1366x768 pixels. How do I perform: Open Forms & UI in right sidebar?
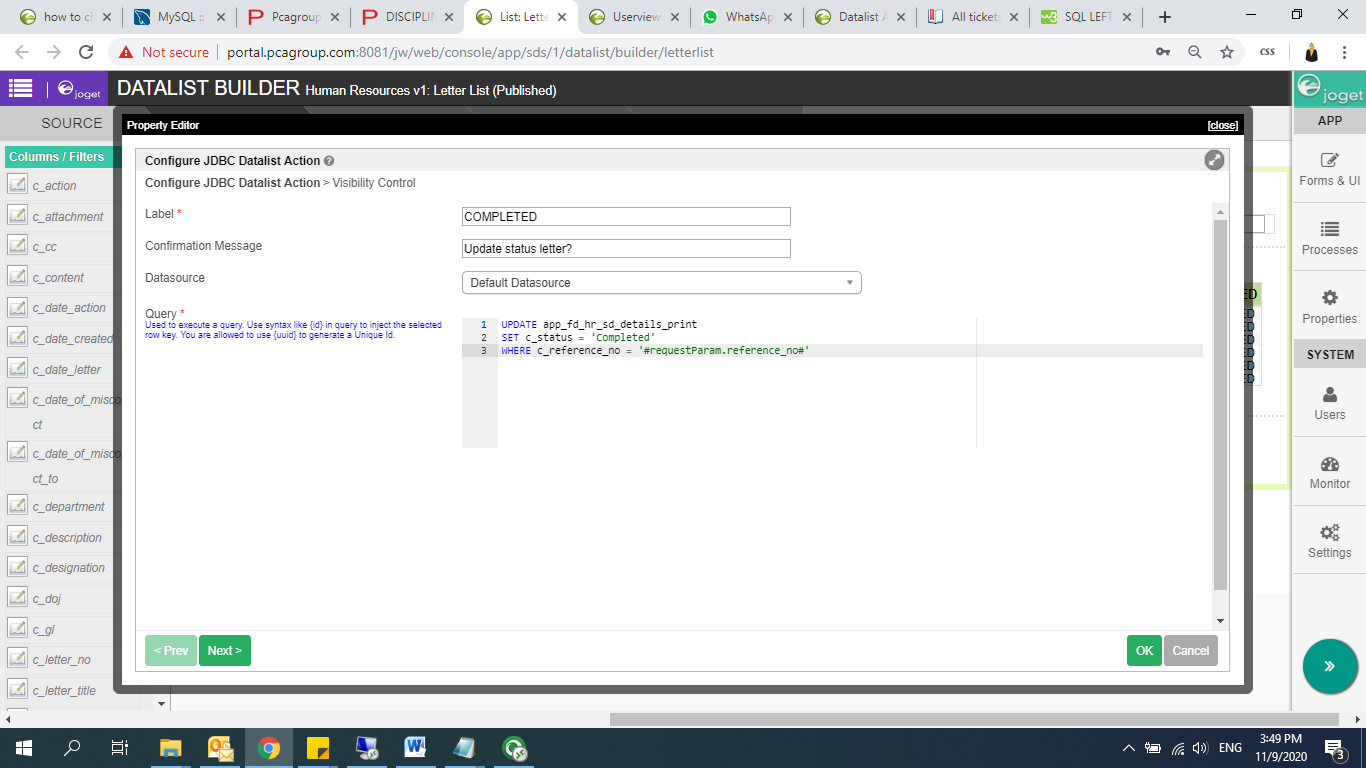tap(1329, 169)
